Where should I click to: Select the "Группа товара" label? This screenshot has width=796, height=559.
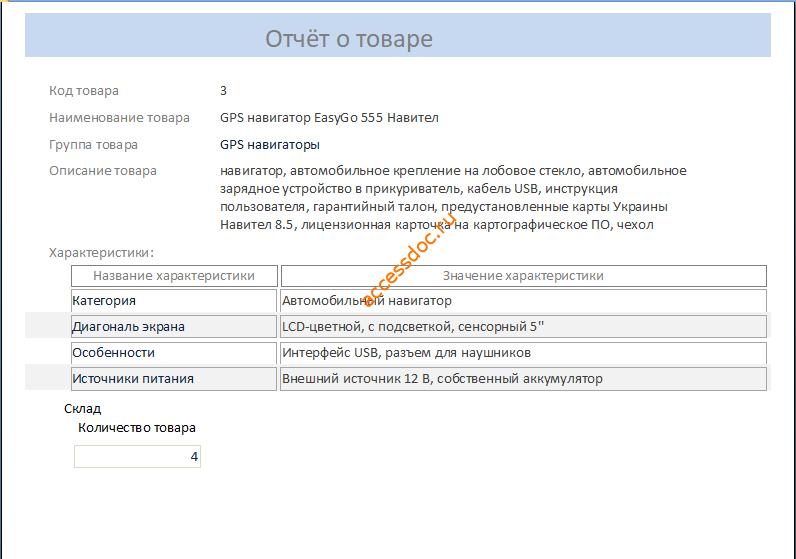(93, 144)
